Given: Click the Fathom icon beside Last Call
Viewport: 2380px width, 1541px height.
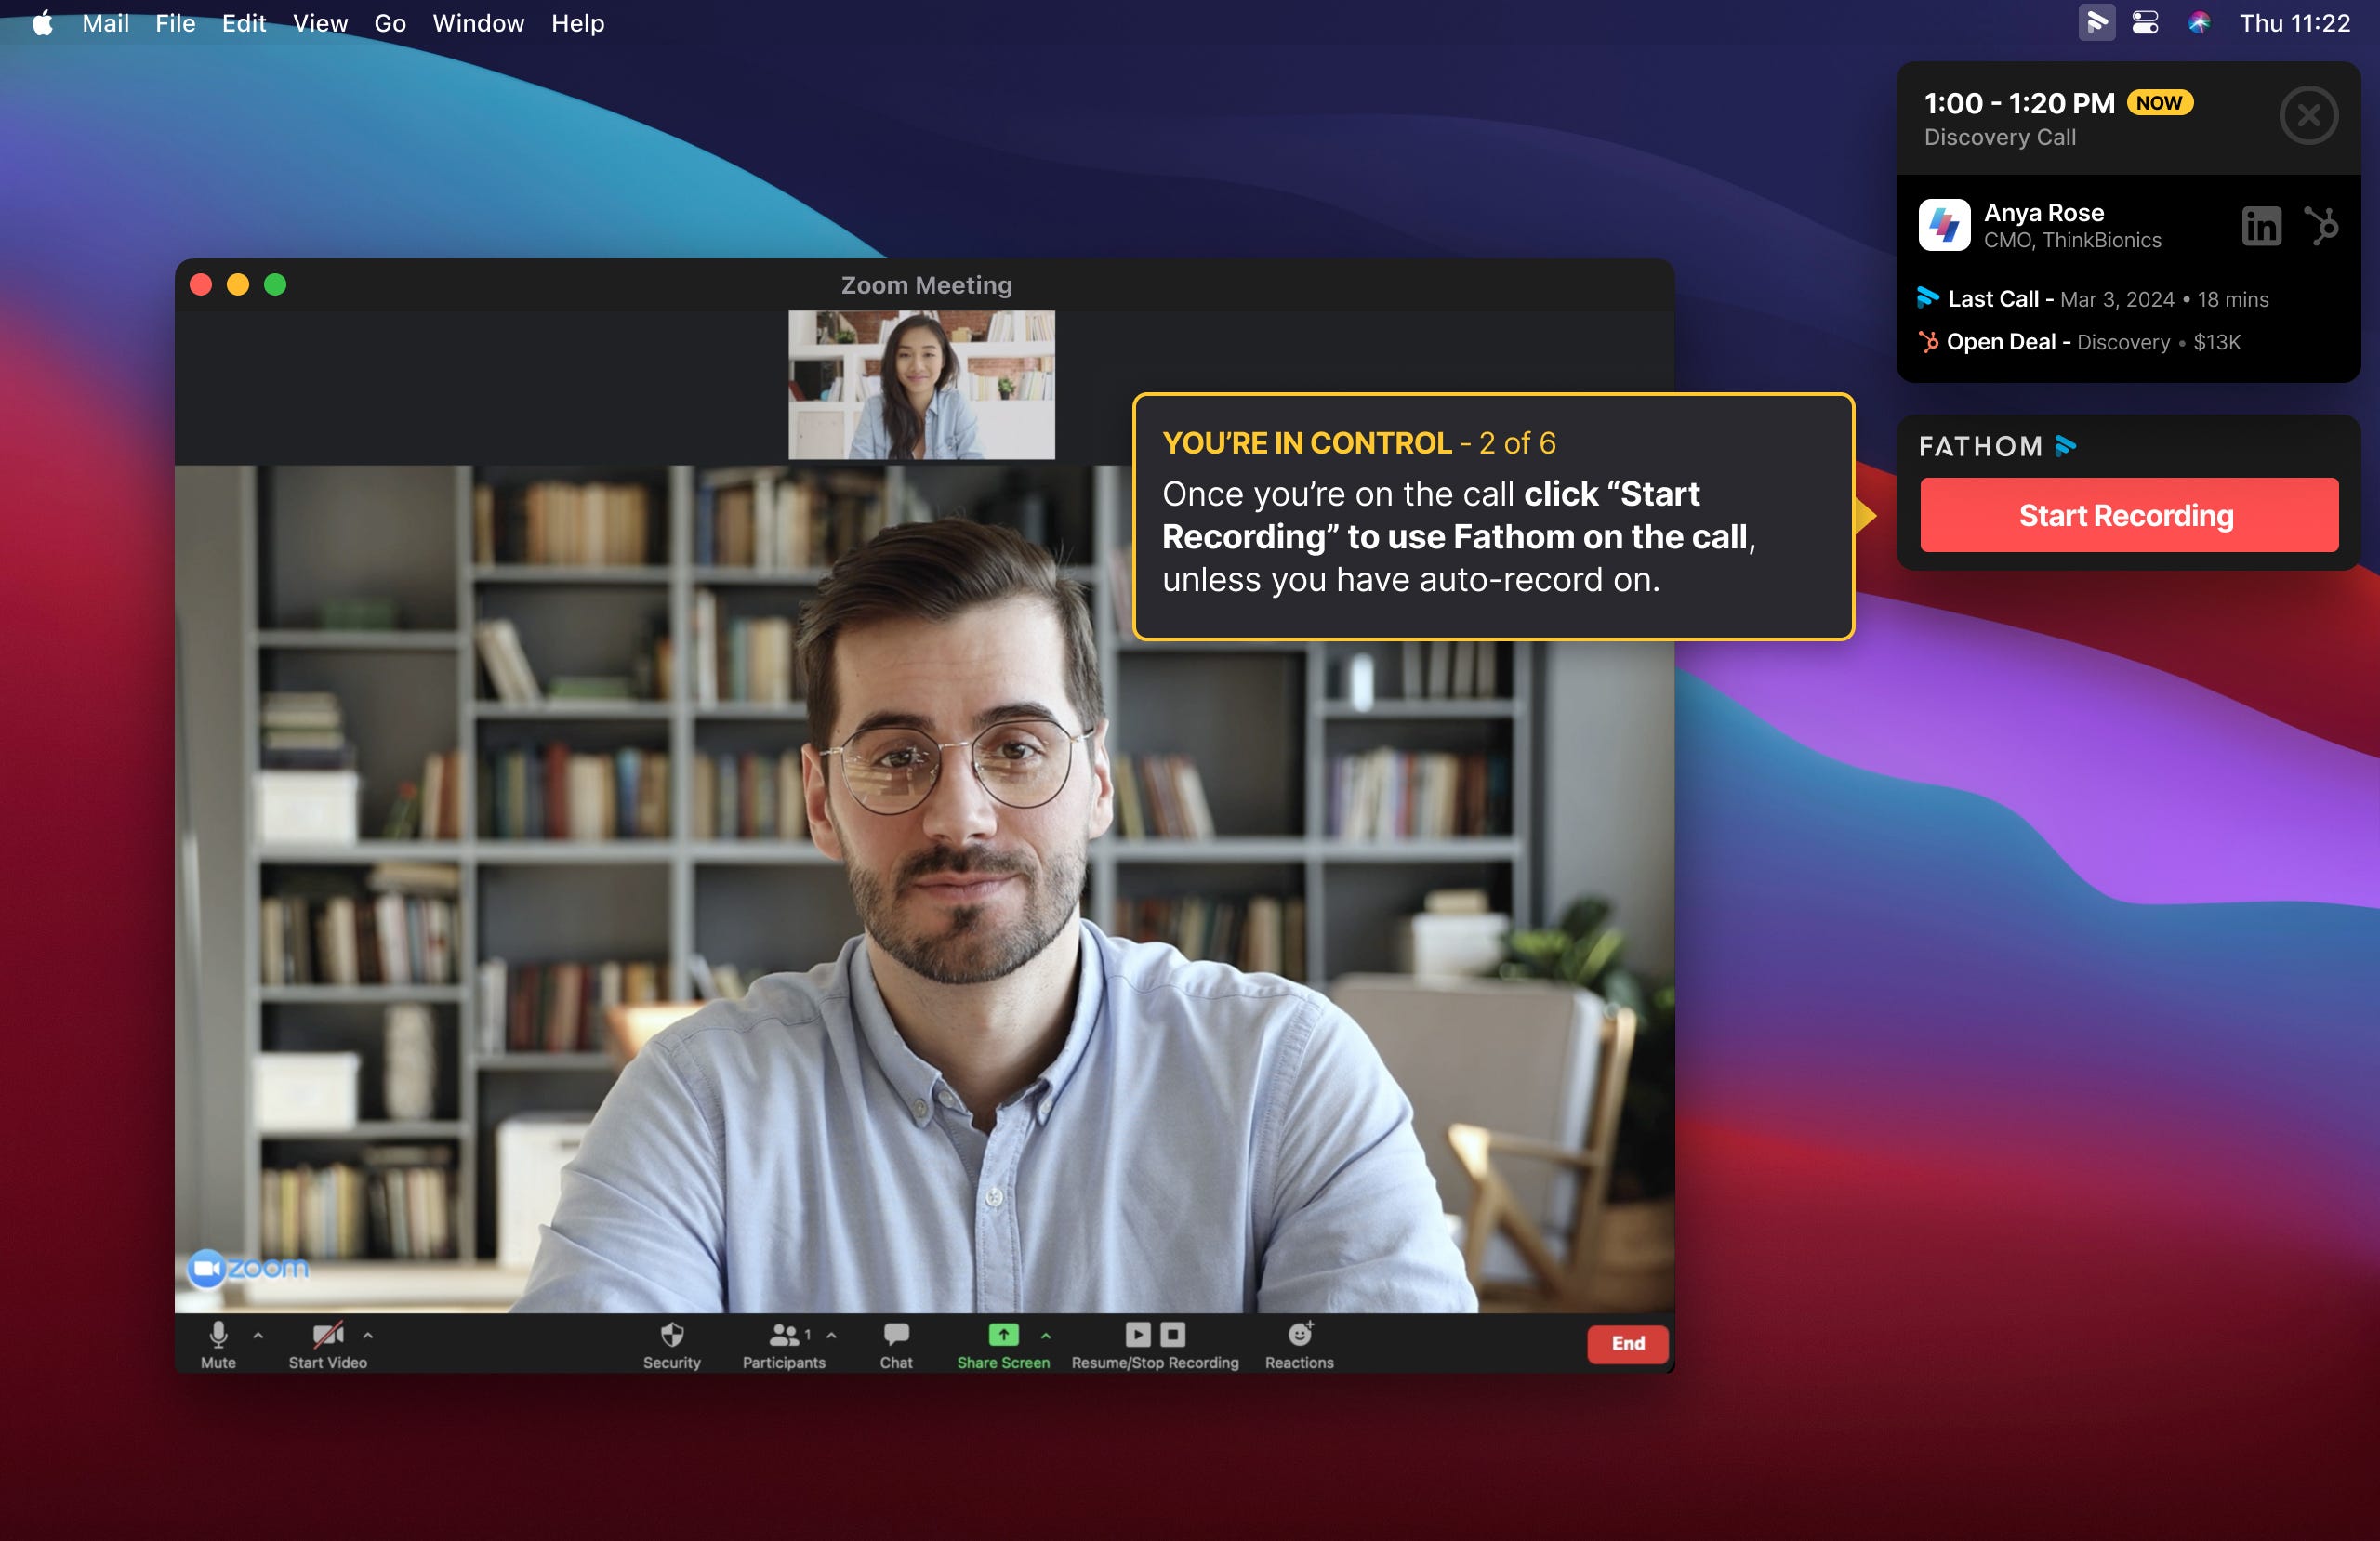Looking at the screenshot, I should point(1927,298).
